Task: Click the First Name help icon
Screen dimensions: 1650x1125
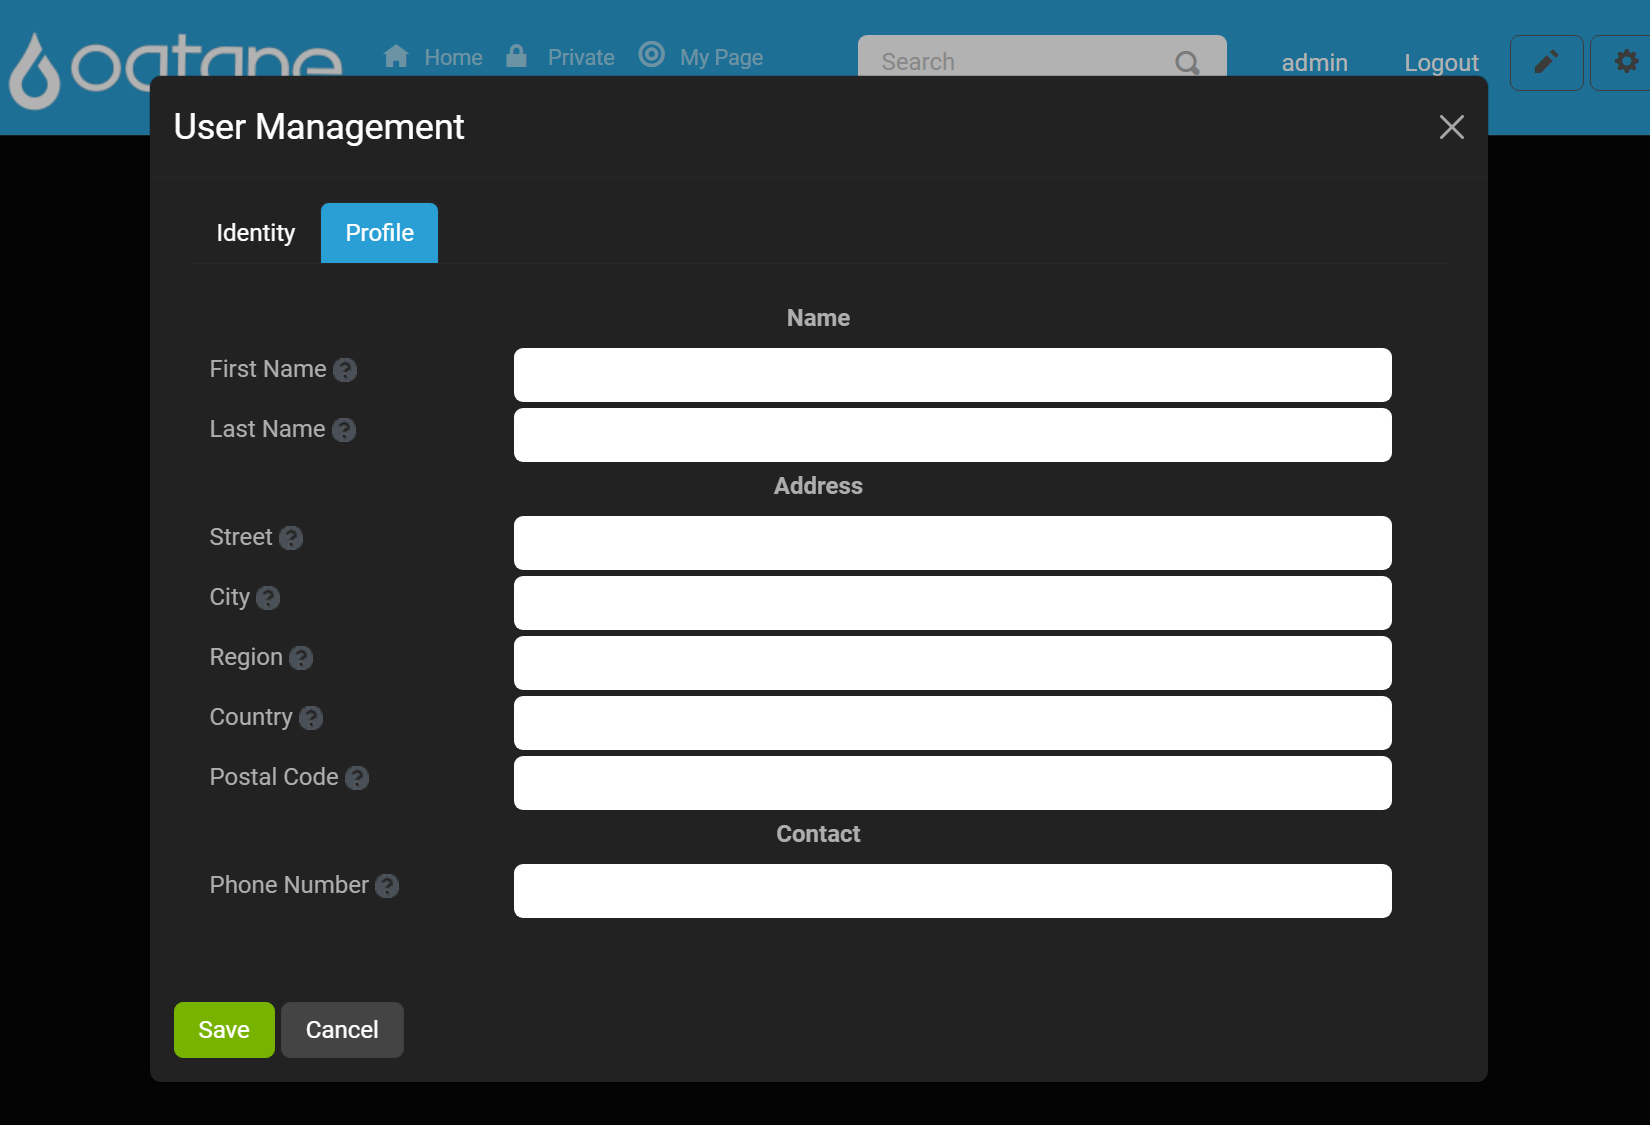Action: point(345,370)
